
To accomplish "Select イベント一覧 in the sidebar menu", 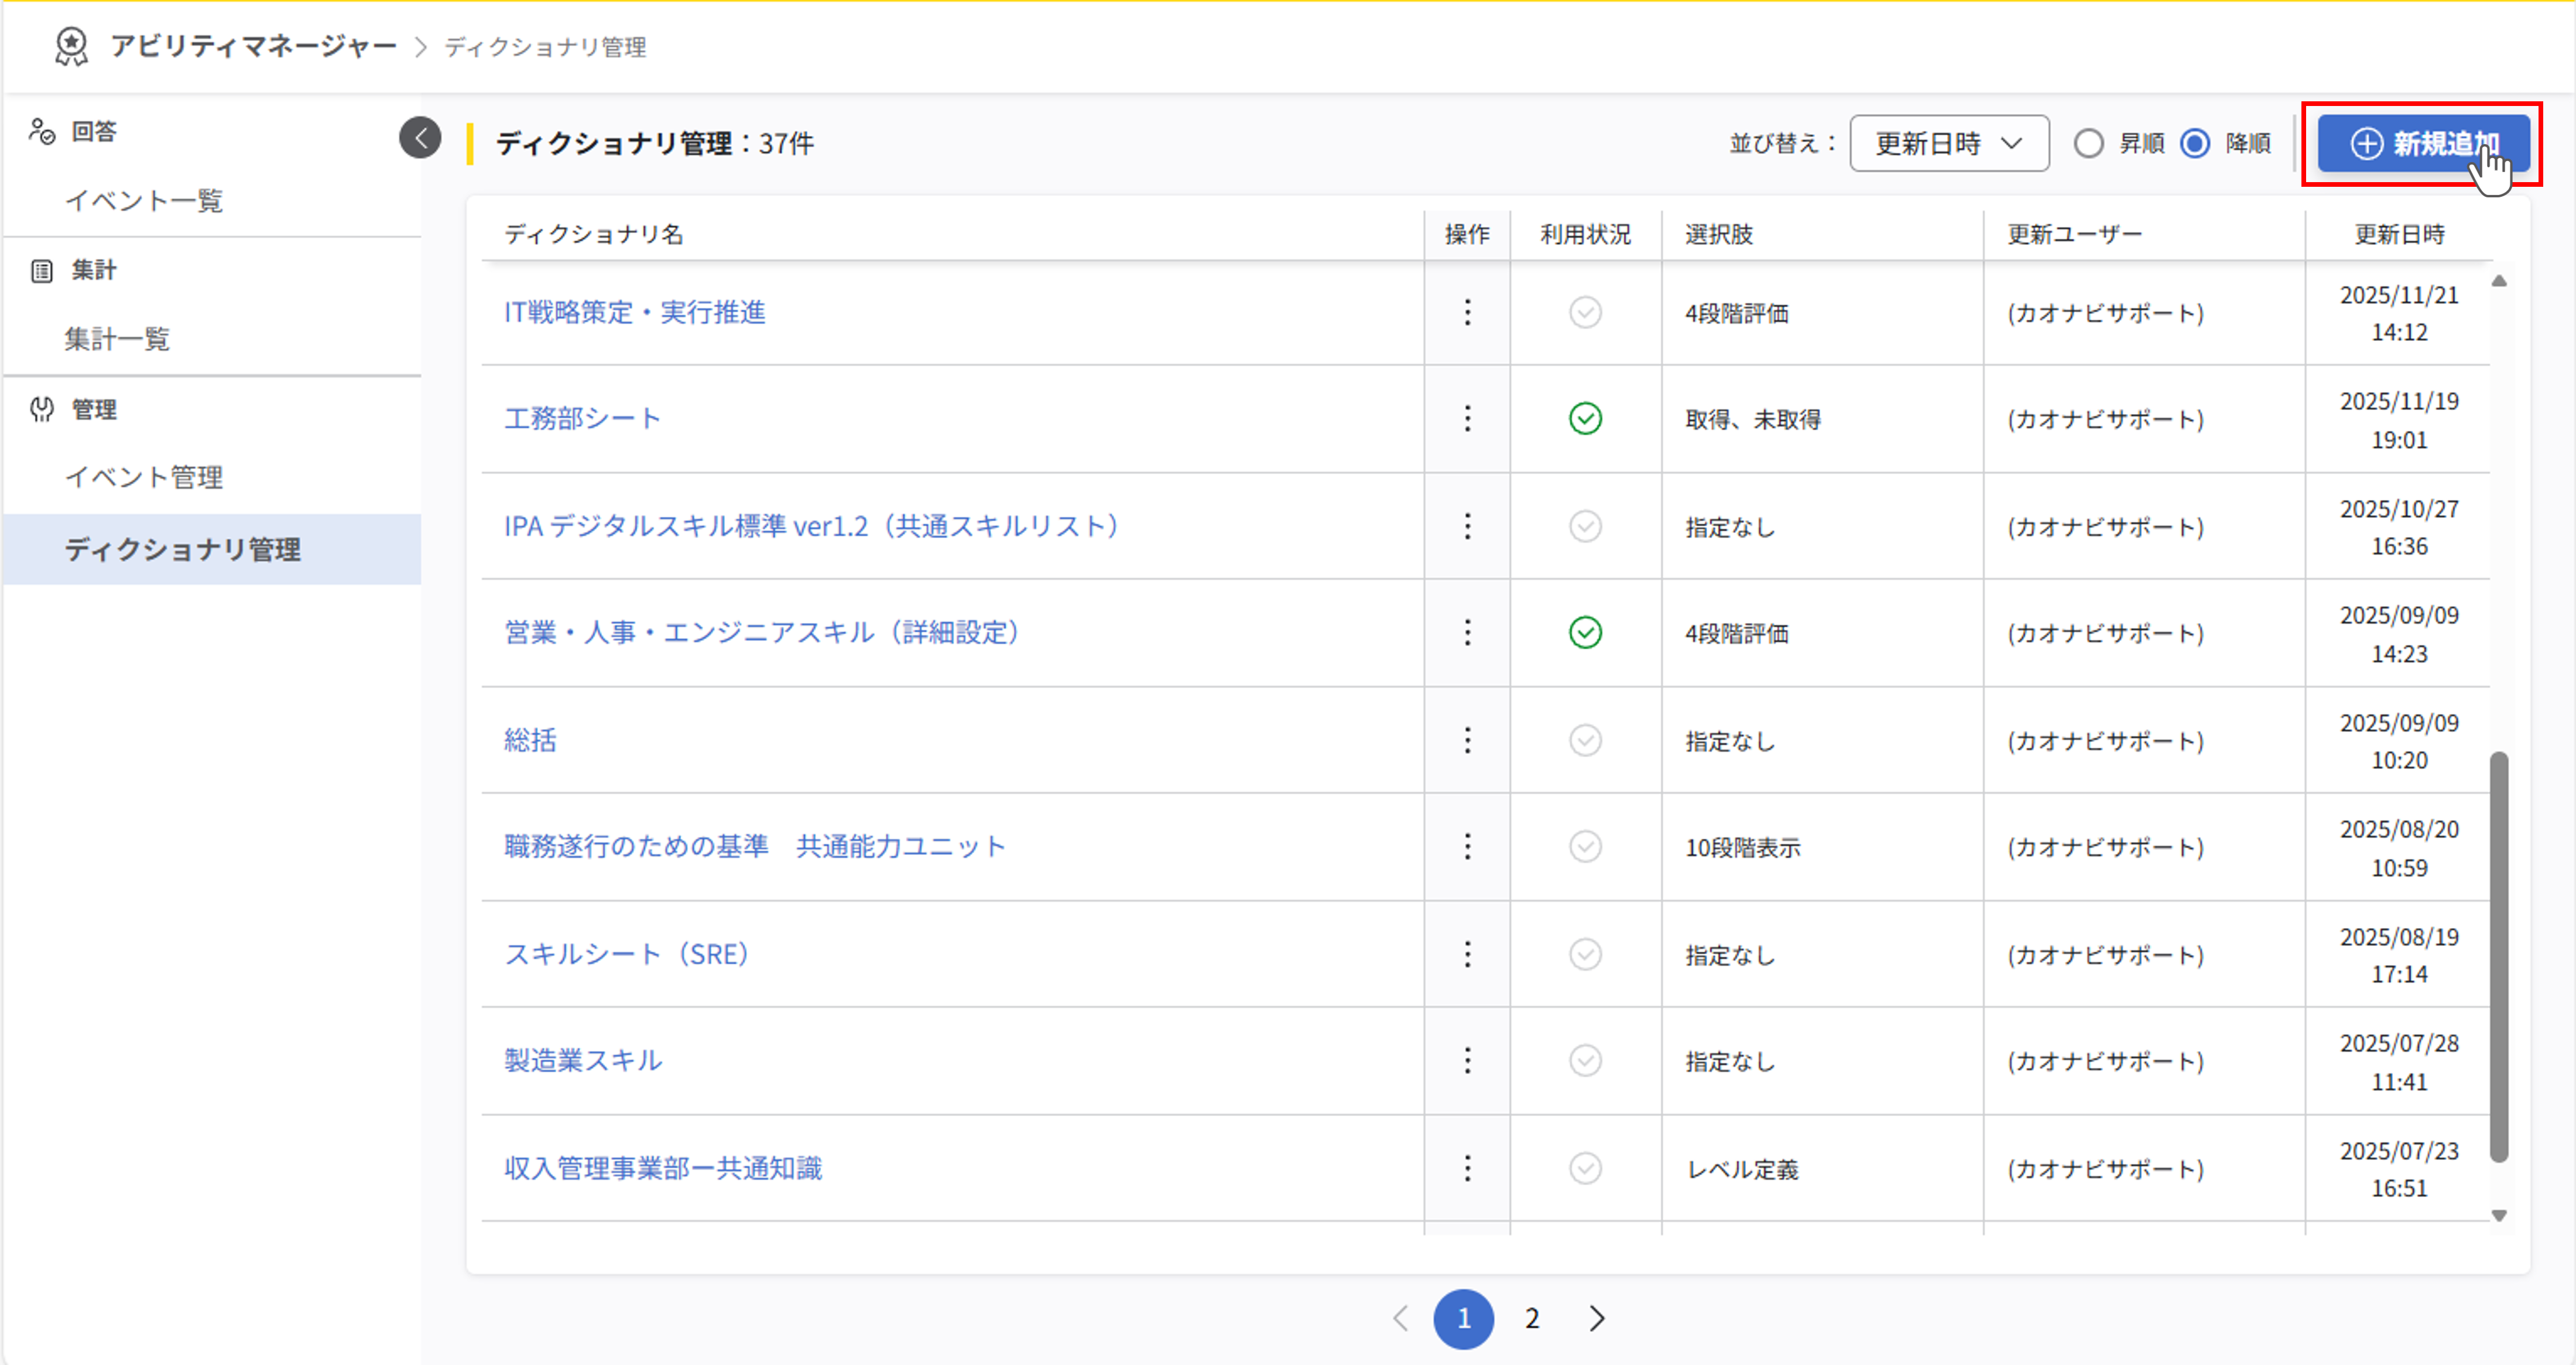I will [146, 201].
